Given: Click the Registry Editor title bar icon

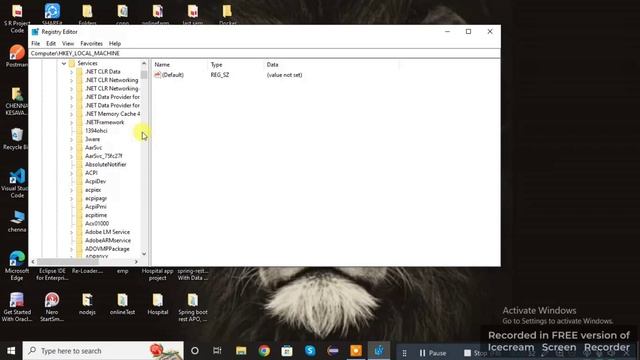Looking at the screenshot, I should coord(35,31).
